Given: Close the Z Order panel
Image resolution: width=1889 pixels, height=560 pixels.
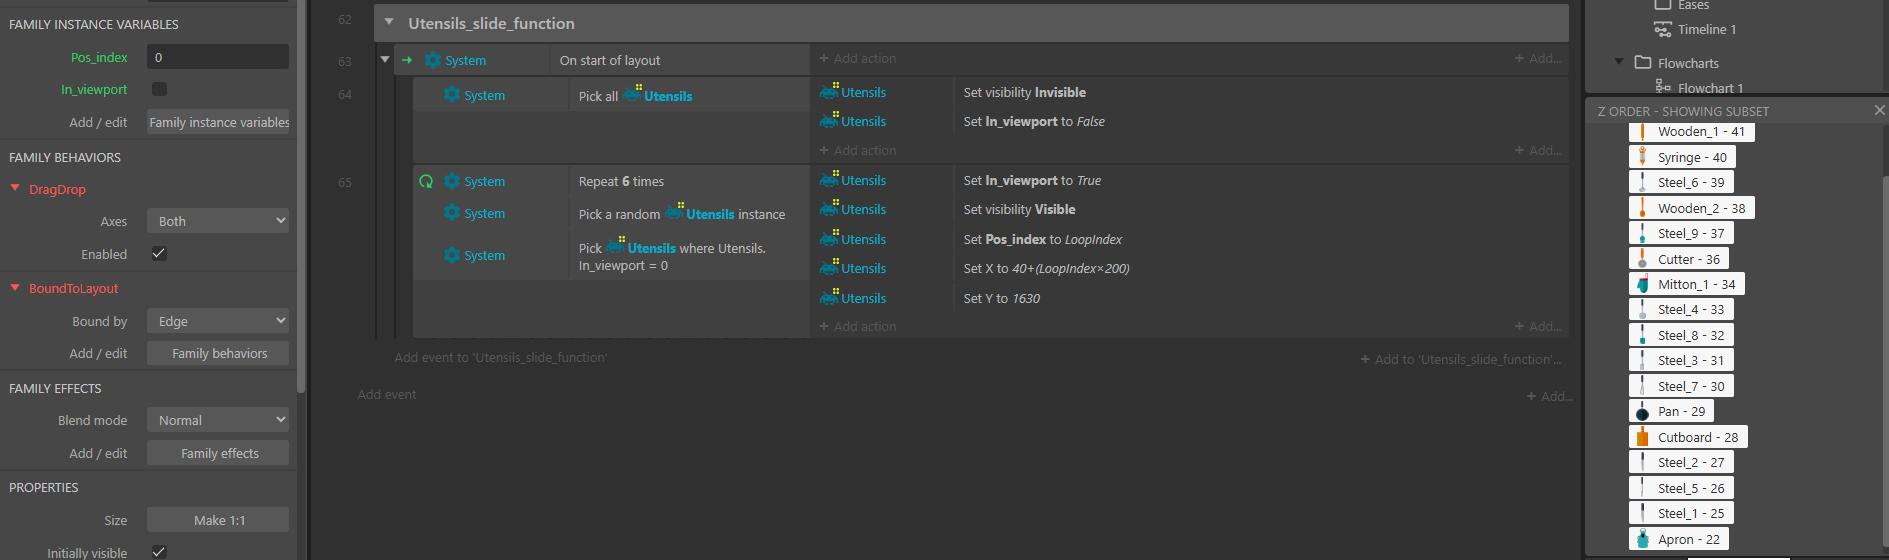Looking at the screenshot, I should (x=1879, y=110).
